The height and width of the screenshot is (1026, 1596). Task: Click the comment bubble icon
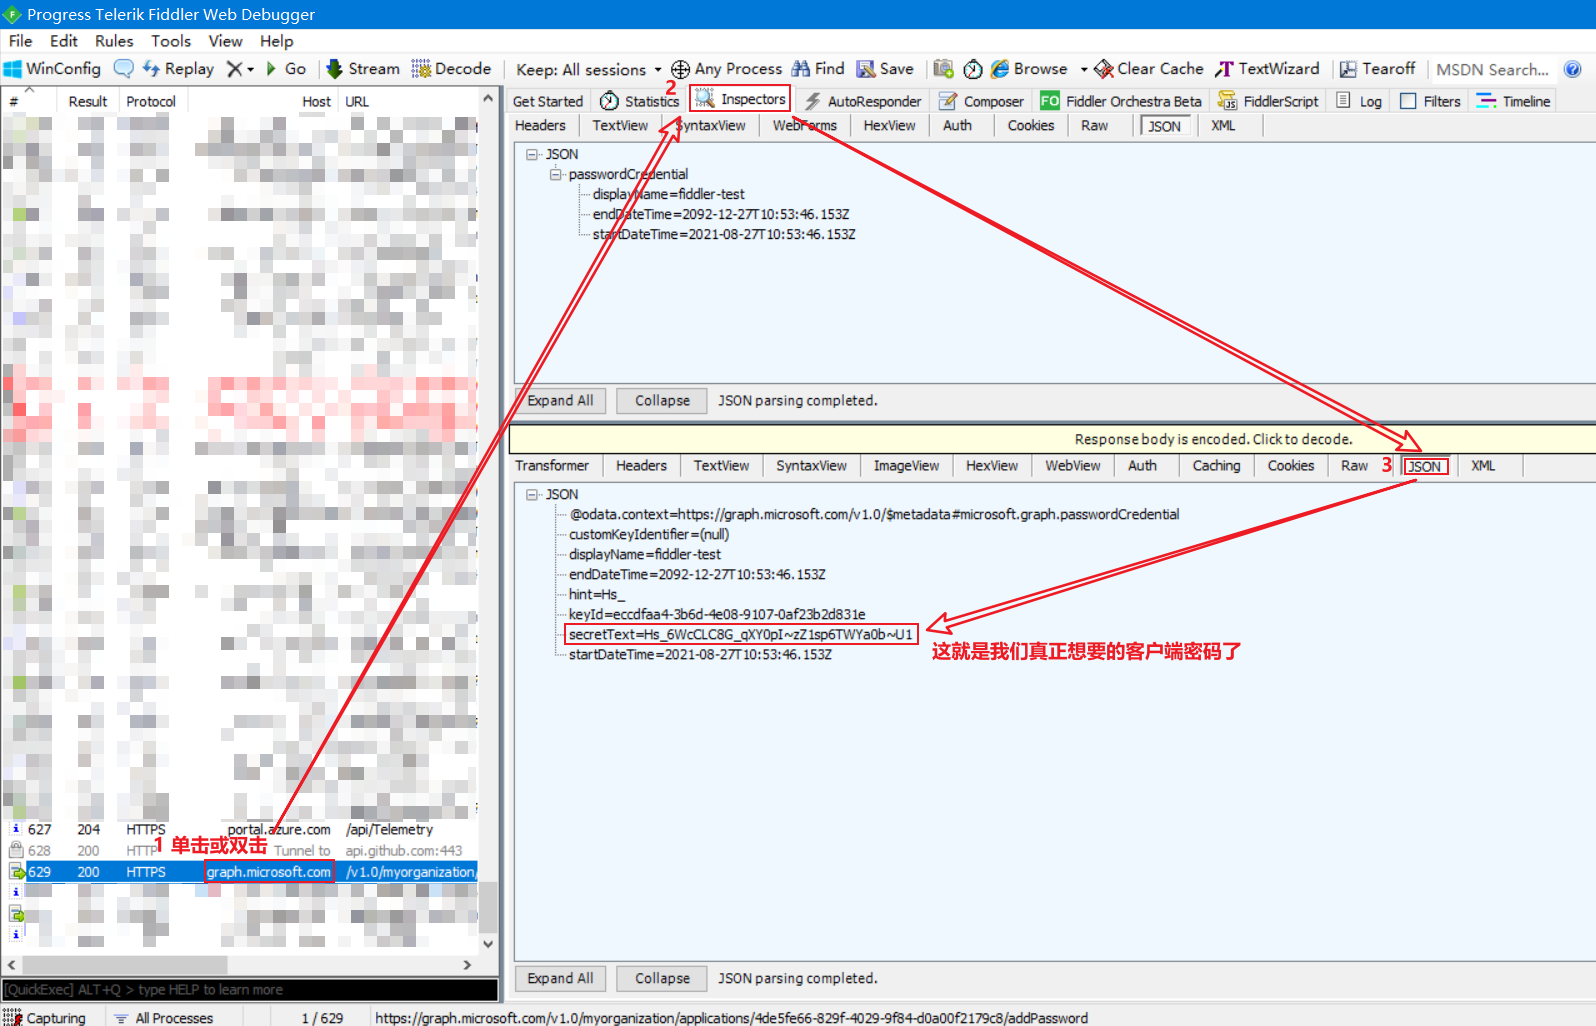(x=123, y=69)
